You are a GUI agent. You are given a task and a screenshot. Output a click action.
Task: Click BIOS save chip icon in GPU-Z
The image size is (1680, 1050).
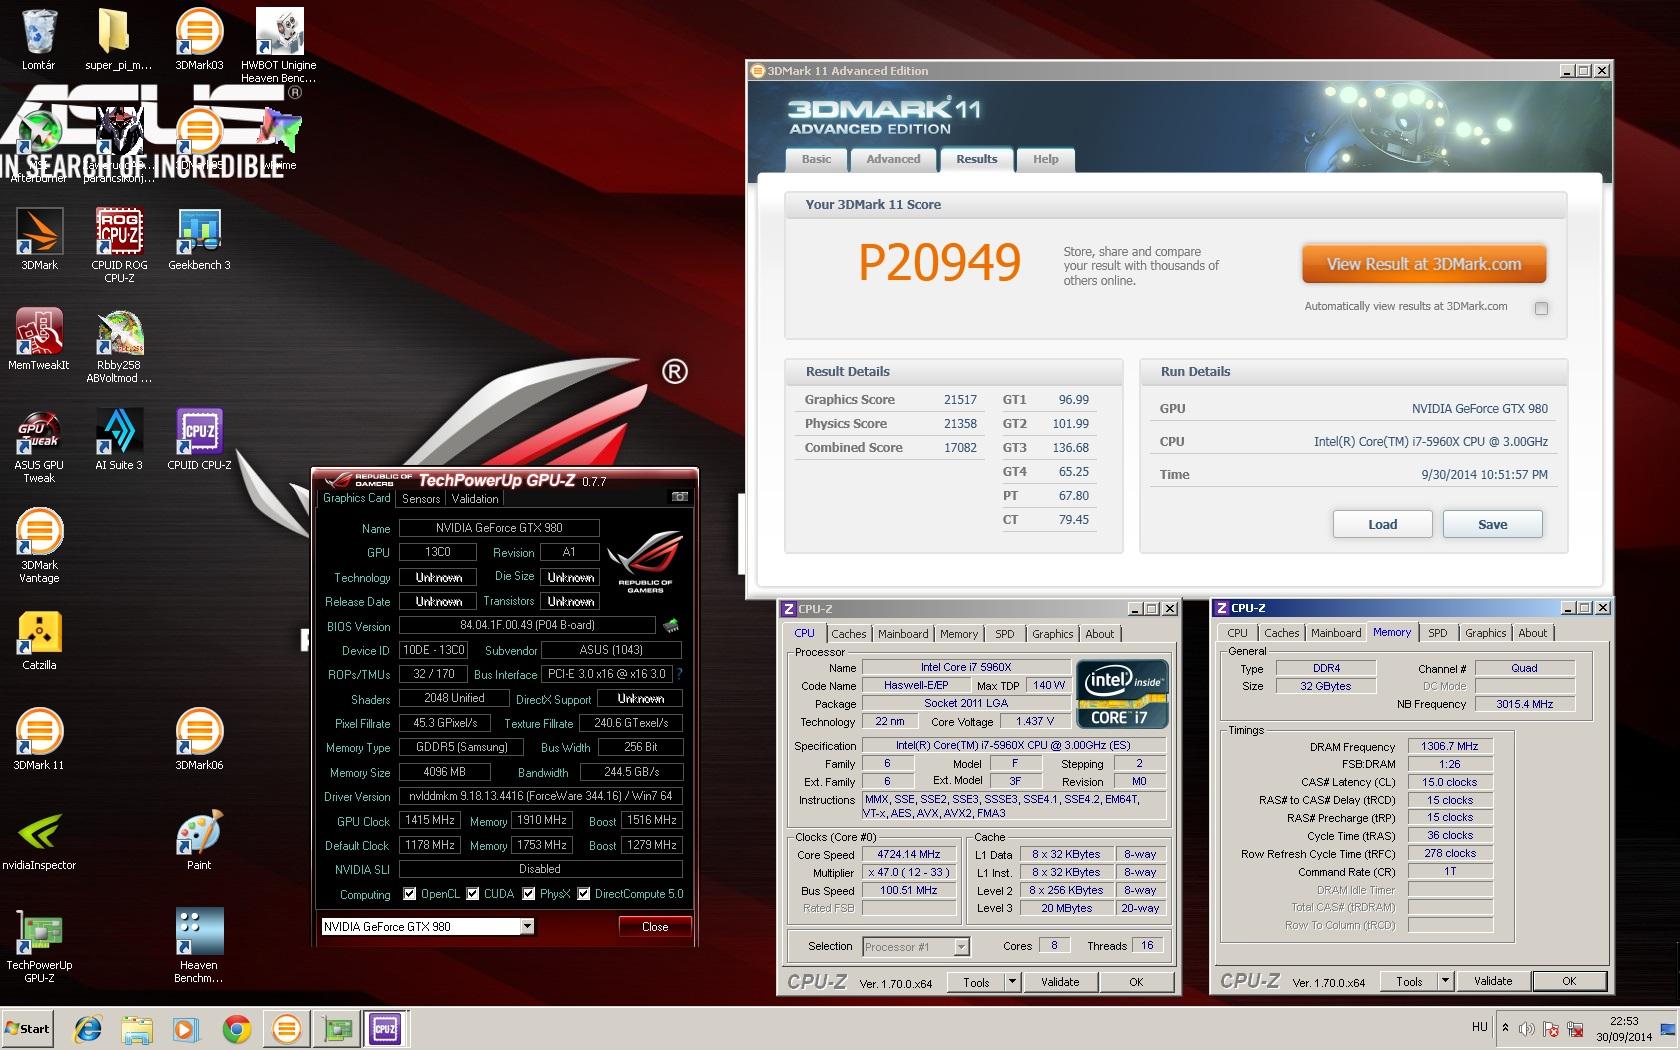(671, 625)
